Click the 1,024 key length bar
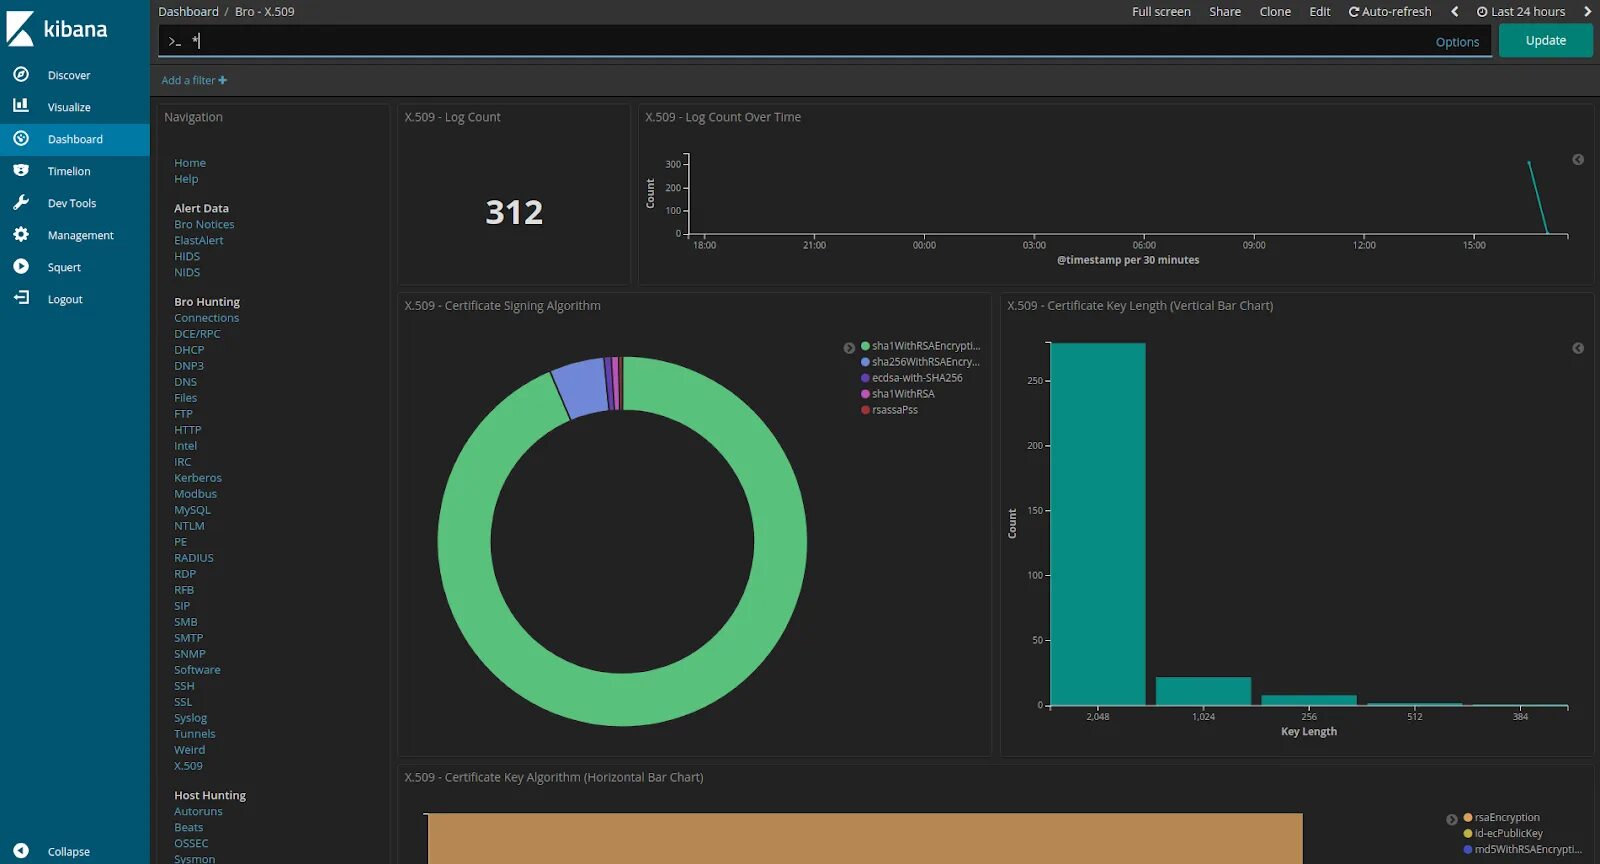Viewport: 1600px width, 864px height. pos(1203,691)
